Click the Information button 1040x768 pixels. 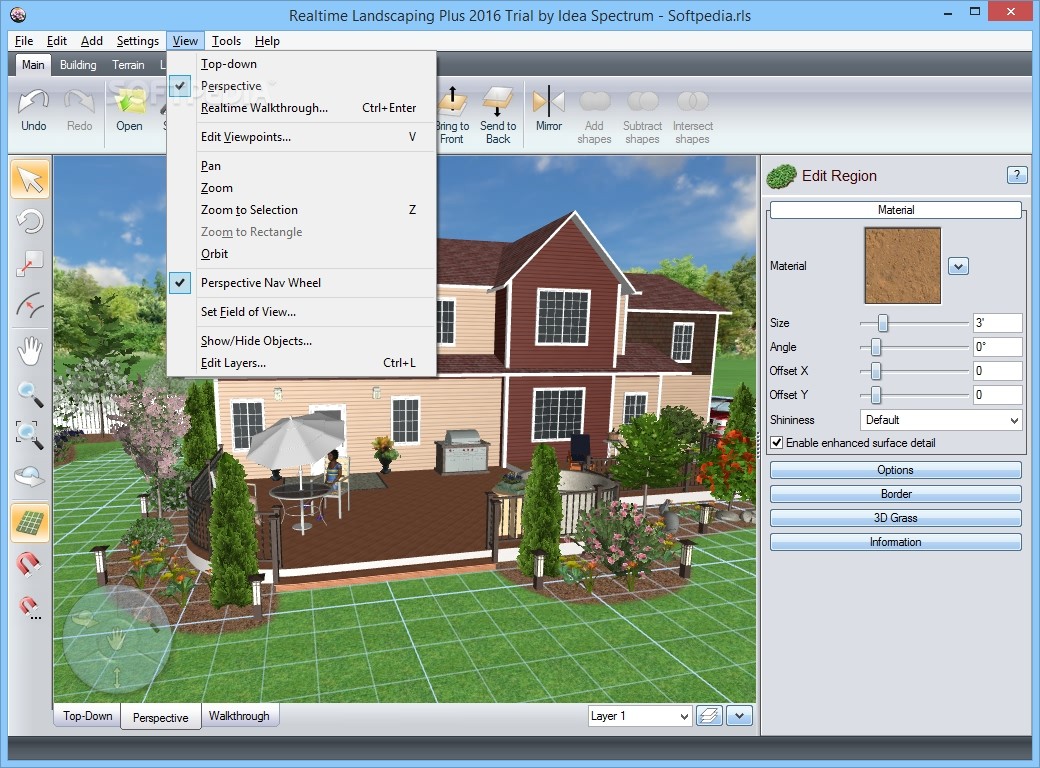tap(895, 542)
